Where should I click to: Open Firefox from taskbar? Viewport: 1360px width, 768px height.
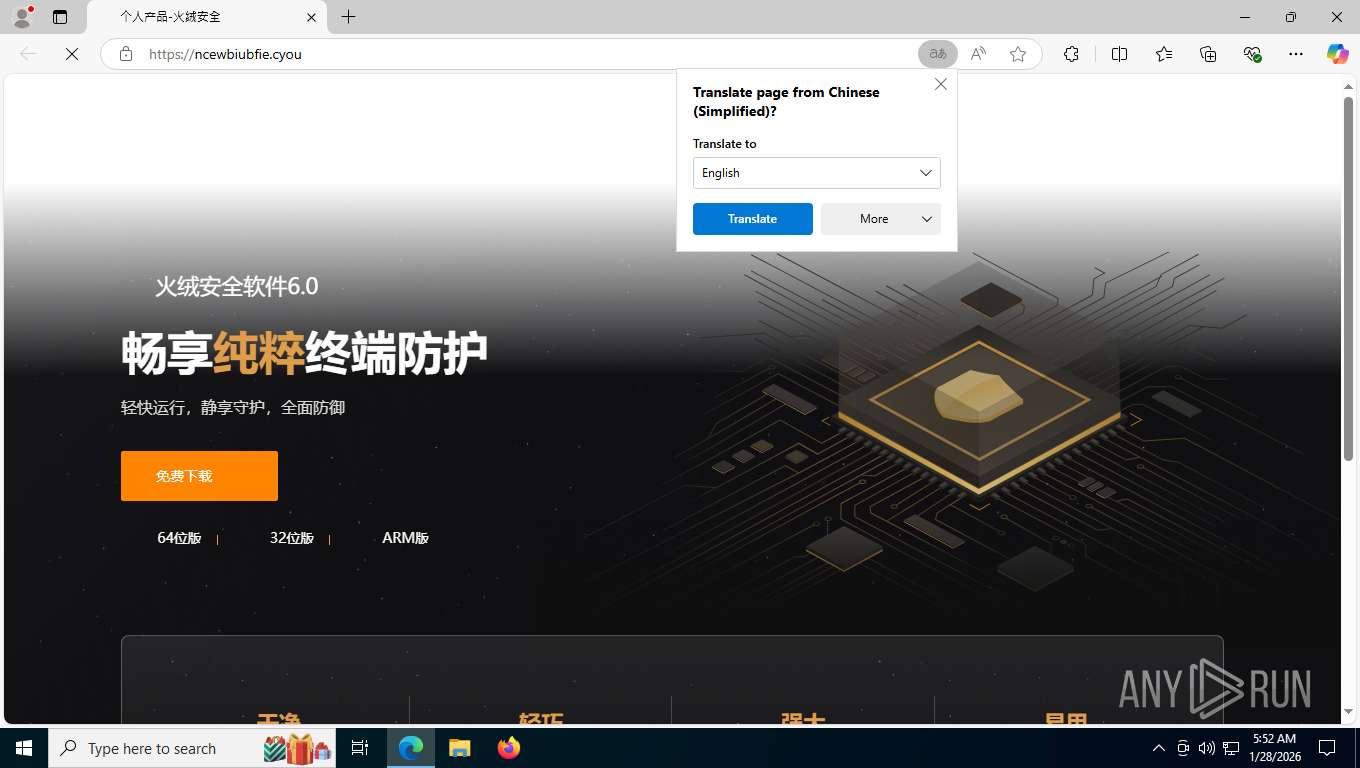(x=509, y=748)
